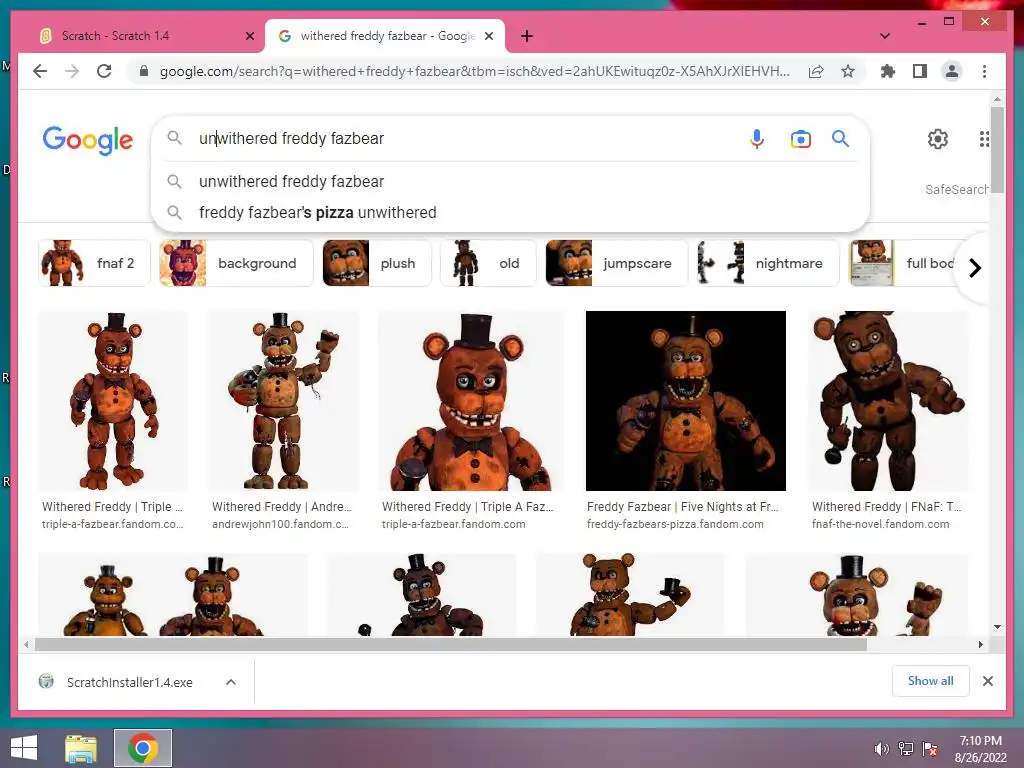The width and height of the screenshot is (1024, 768).
Task: Open Chrome's side panel
Action: pos(920,71)
